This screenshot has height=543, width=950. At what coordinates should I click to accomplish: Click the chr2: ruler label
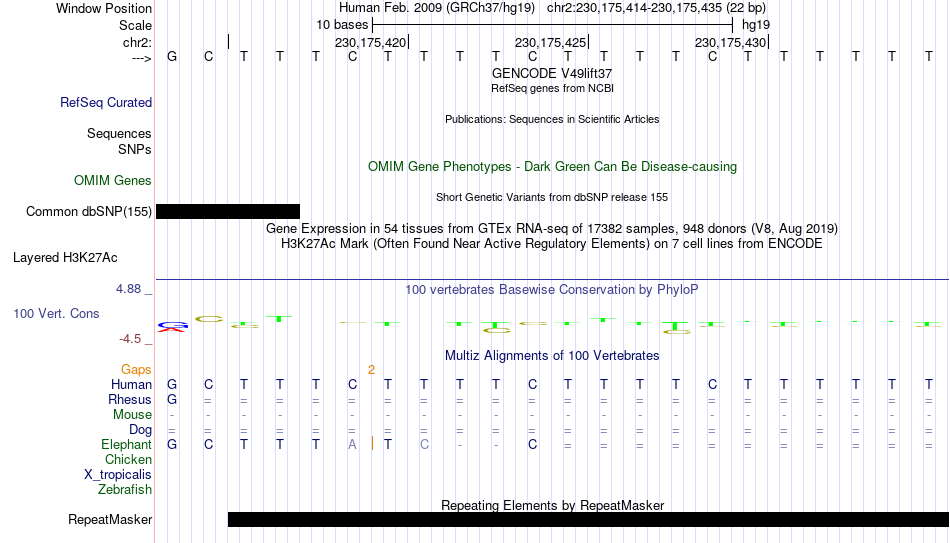(137, 42)
